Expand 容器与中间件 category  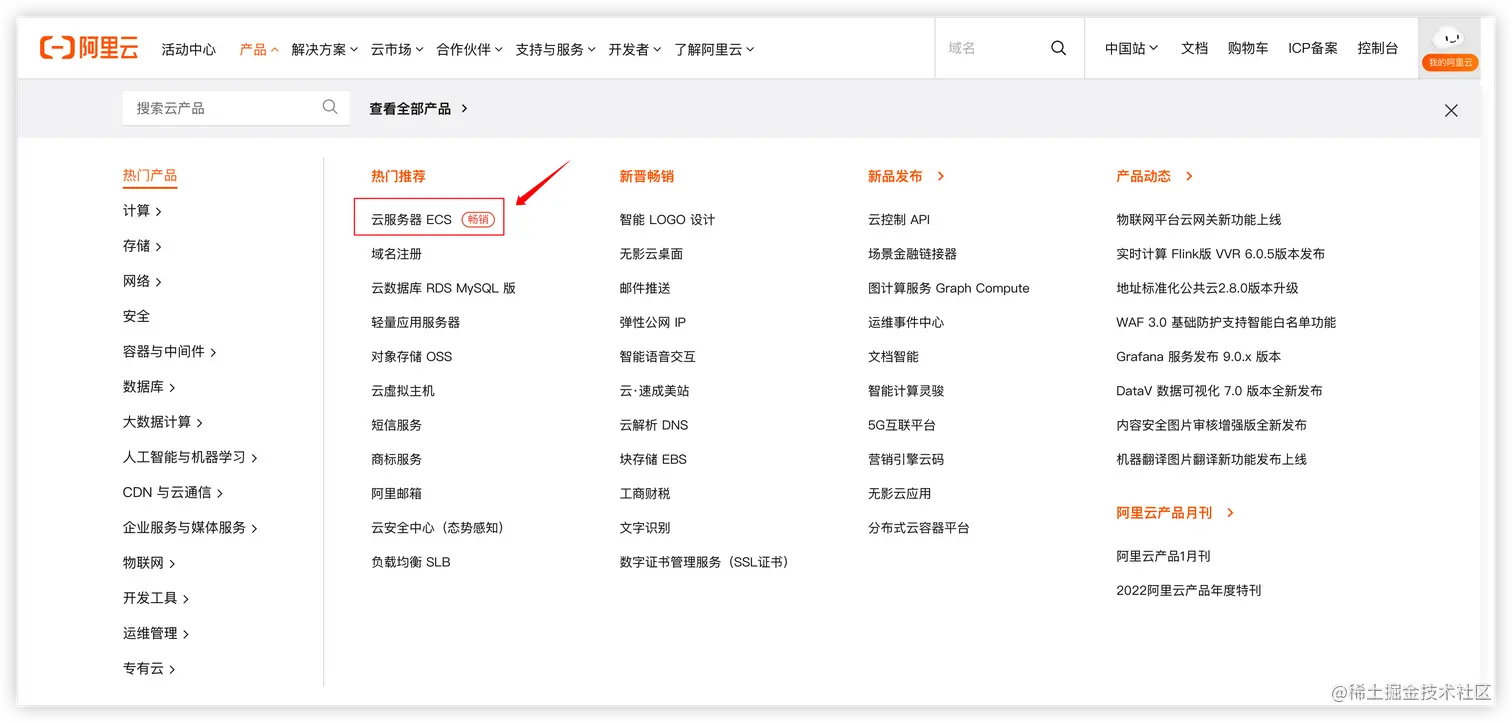[170, 352]
